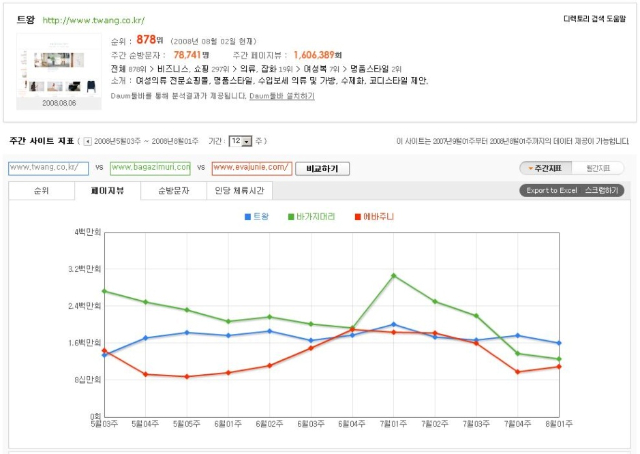The width and height of the screenshot is (640, 454).
Task: Click the 스크랩하기 button
Action: click(x=602, y=190)
